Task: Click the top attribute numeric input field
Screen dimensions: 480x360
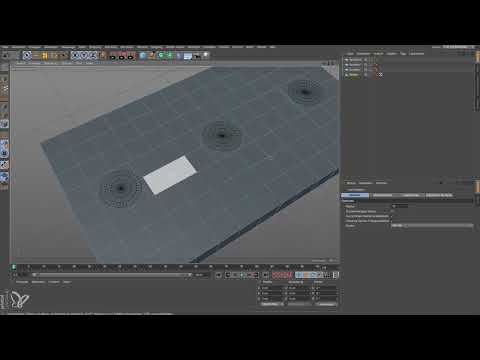Action: (399, 206)
